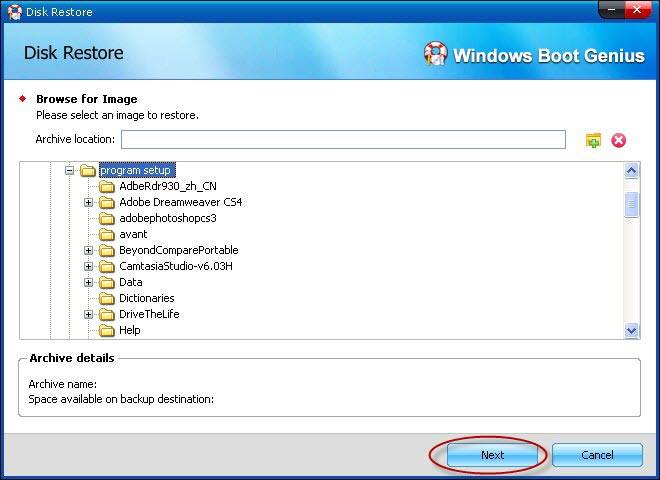Select Dictionaries in the tree
The image size is (660, 480).
pos(146,298)
